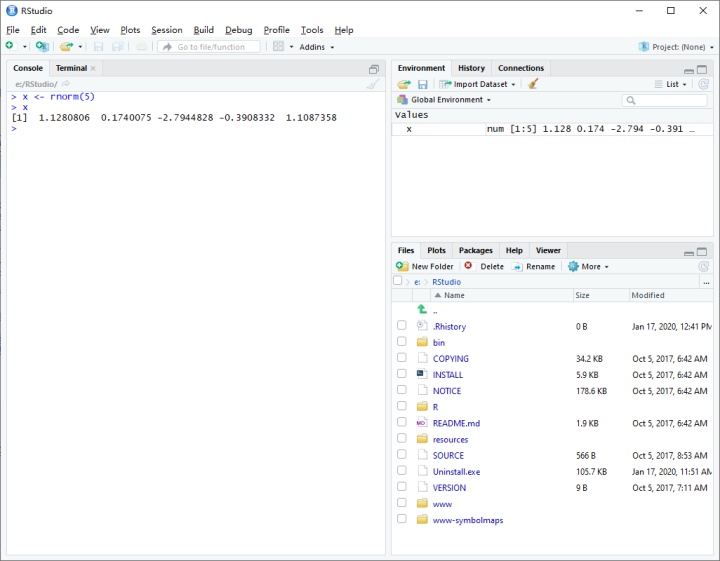Screen dimensions: 720x561
Task: Open the New File dropdown arrow
Action: coord(25,47)
